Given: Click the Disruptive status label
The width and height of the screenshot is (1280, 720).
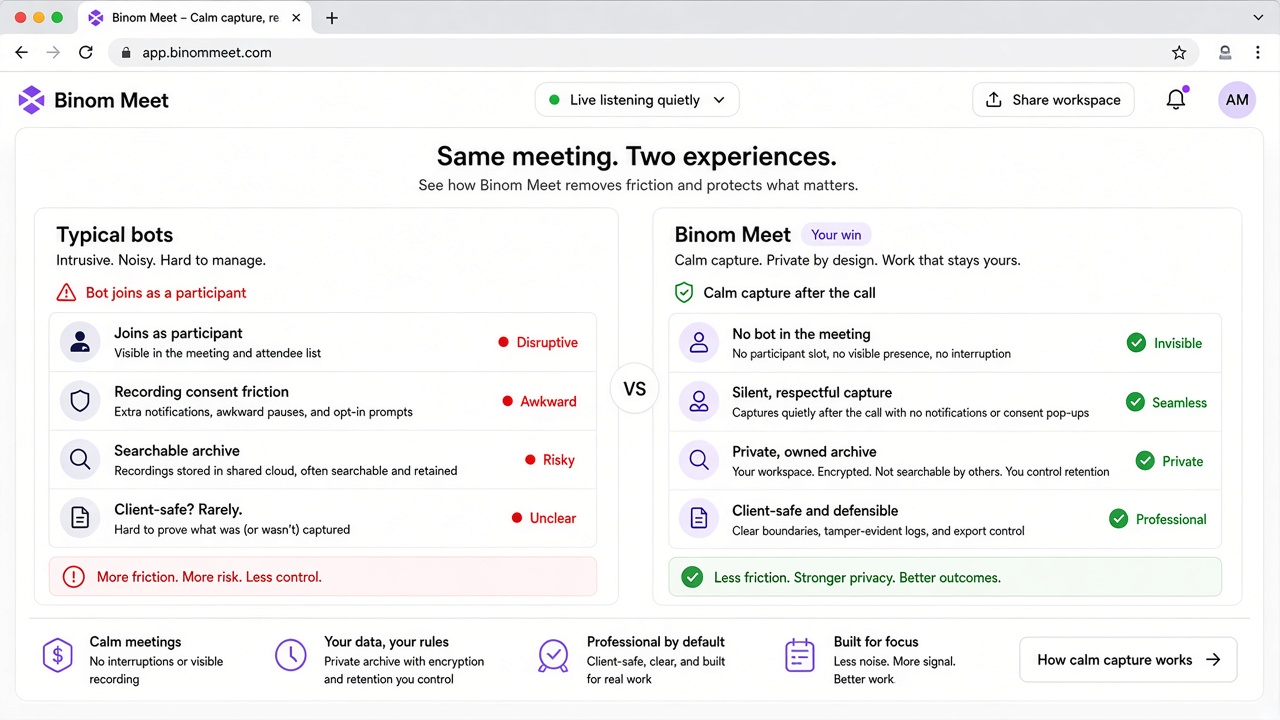Looking at the screenshot, I should coord(538,342).
